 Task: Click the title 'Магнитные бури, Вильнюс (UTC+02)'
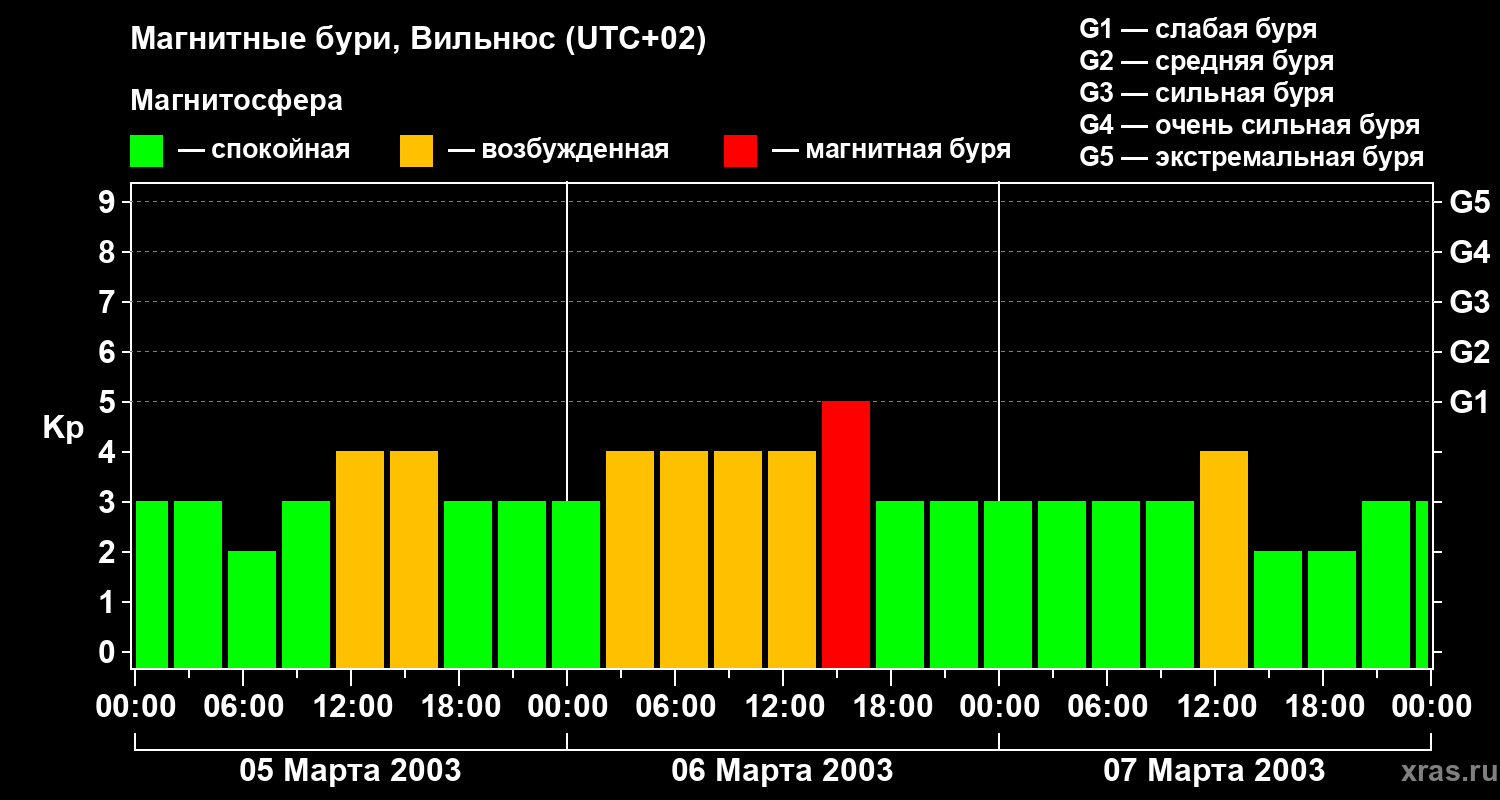(x=418, y=40)
